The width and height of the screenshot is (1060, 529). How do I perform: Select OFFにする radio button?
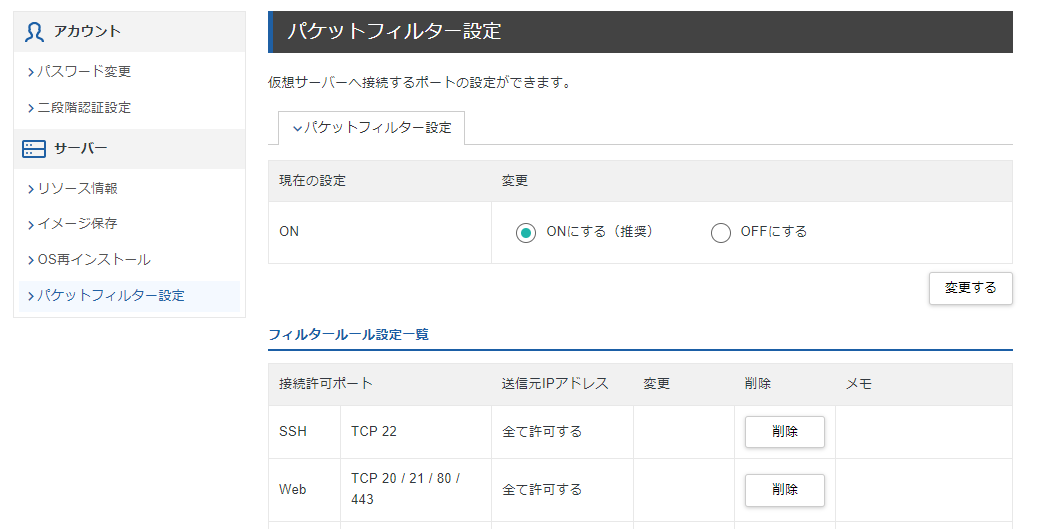click(721, 233)
